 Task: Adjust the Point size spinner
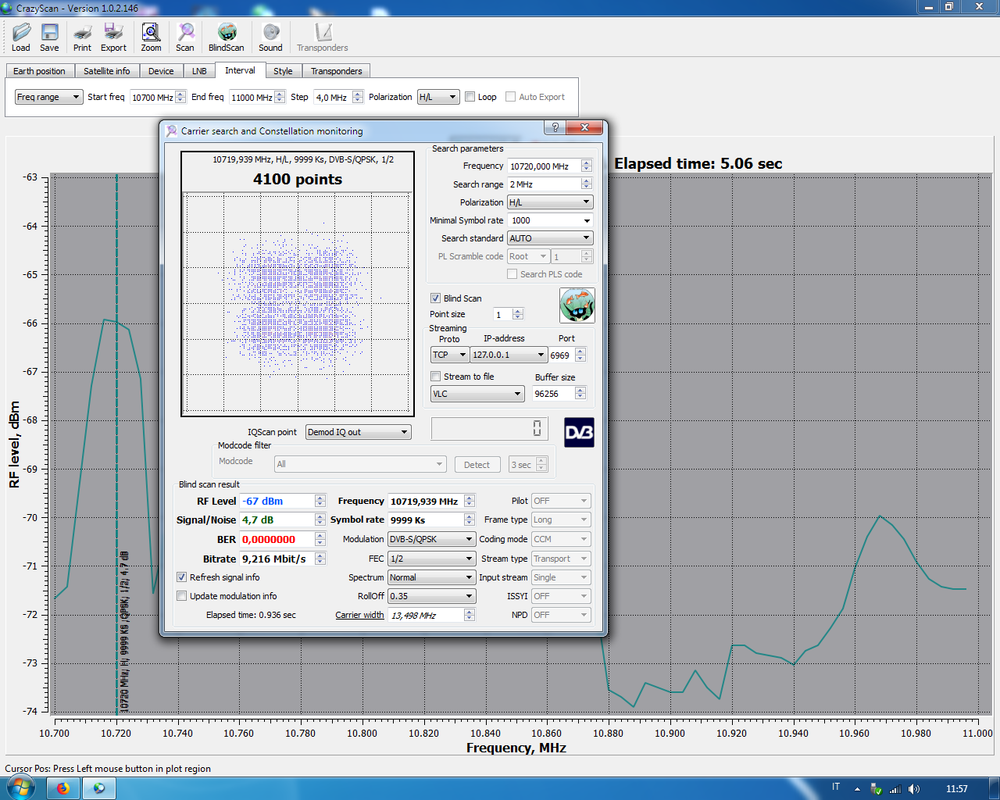518,314
